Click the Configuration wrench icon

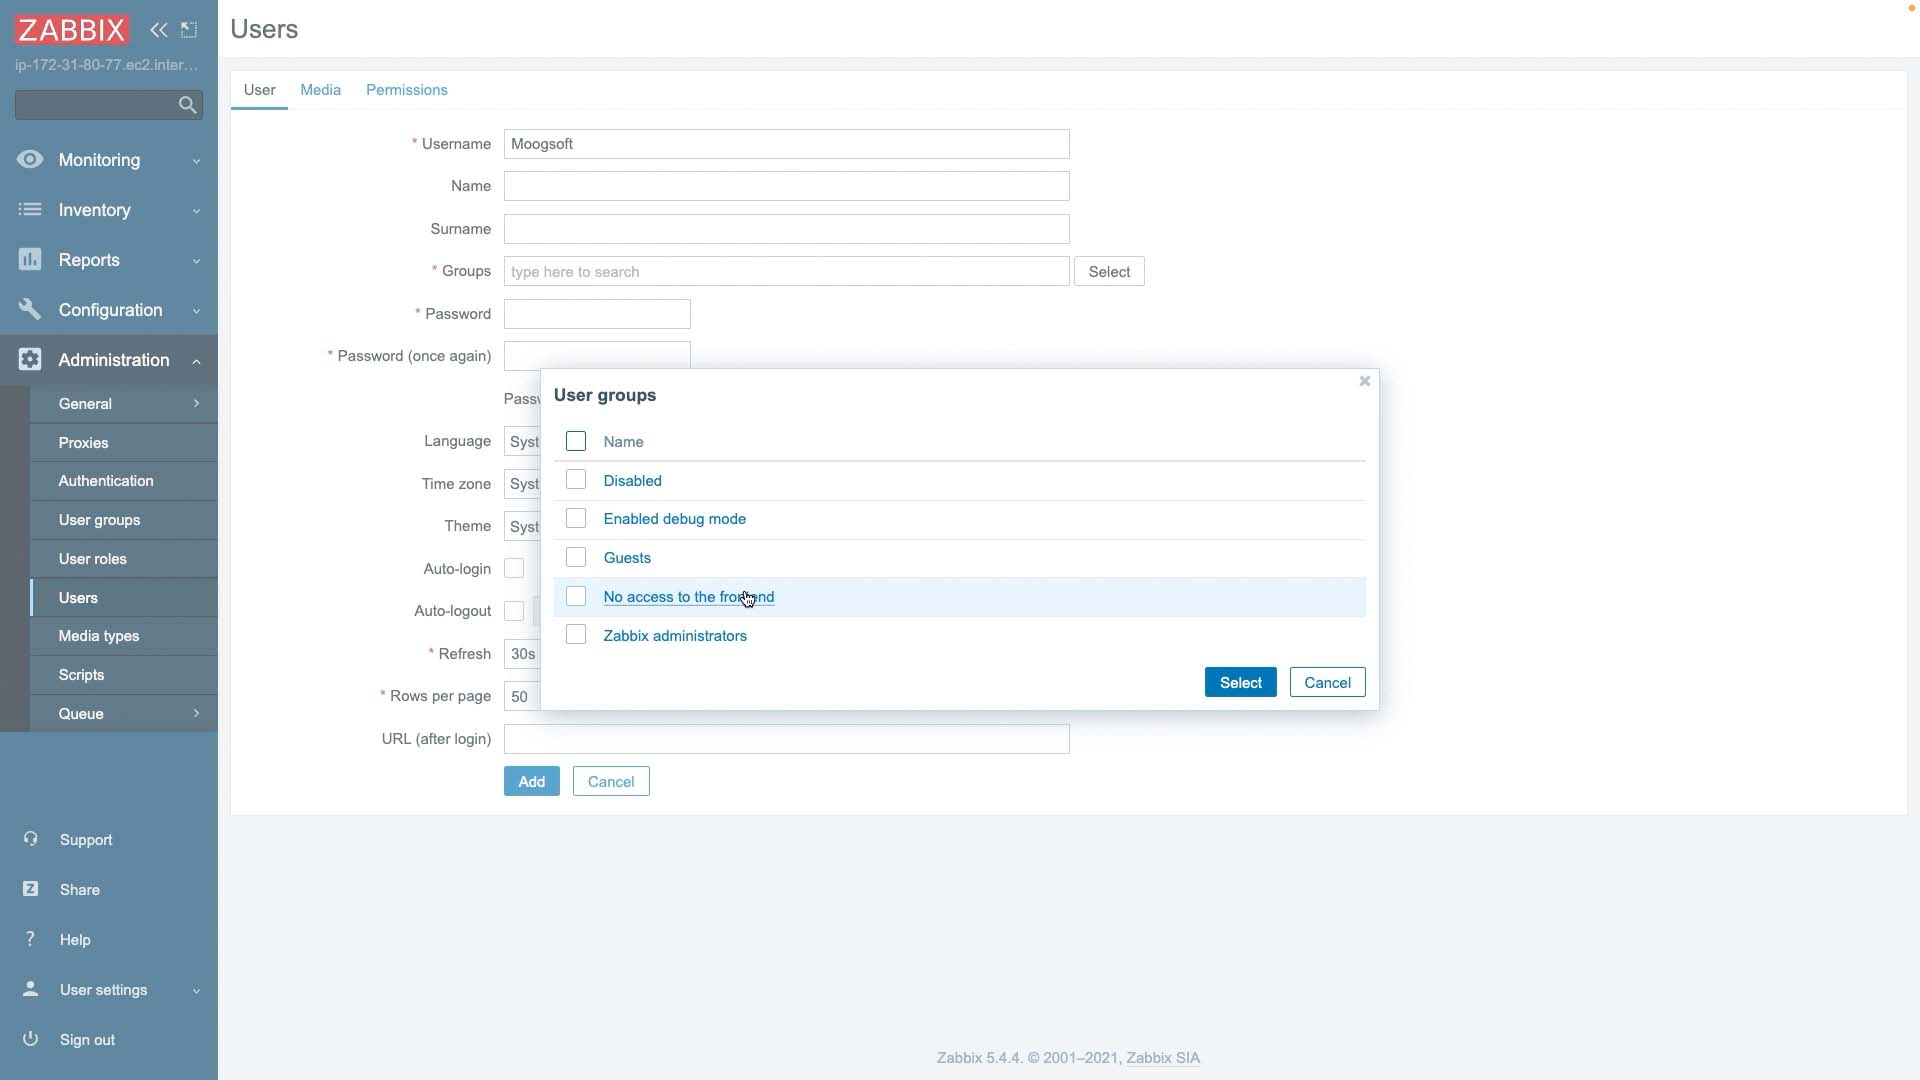[30, 309]
